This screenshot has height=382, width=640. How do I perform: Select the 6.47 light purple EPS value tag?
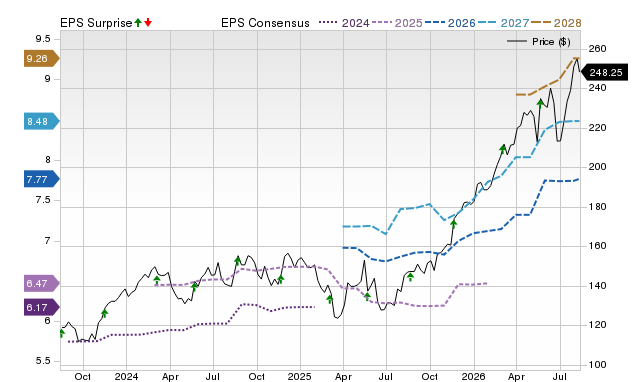42,283
